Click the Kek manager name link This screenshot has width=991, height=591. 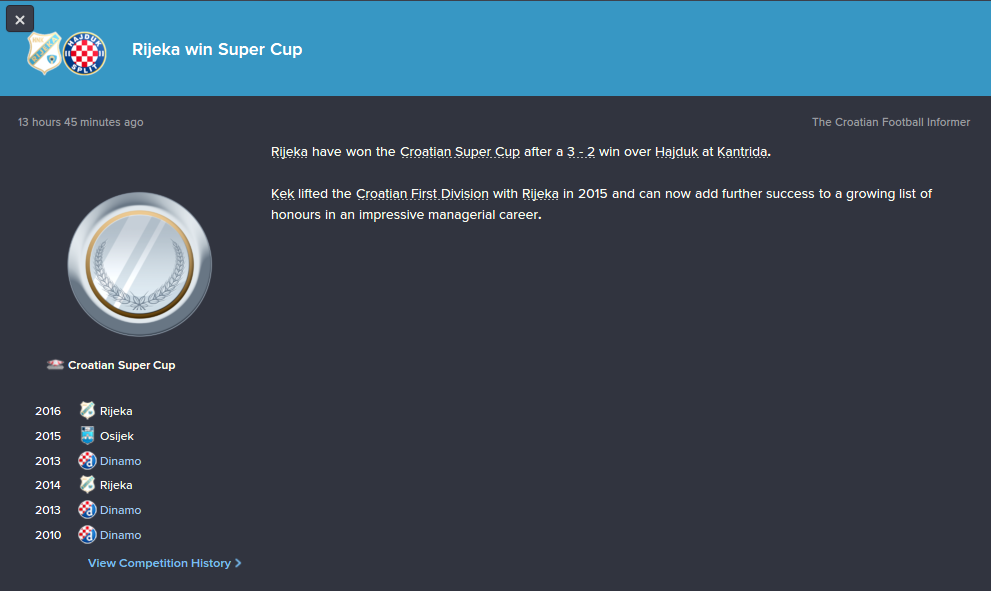click(x=282, y=193)
